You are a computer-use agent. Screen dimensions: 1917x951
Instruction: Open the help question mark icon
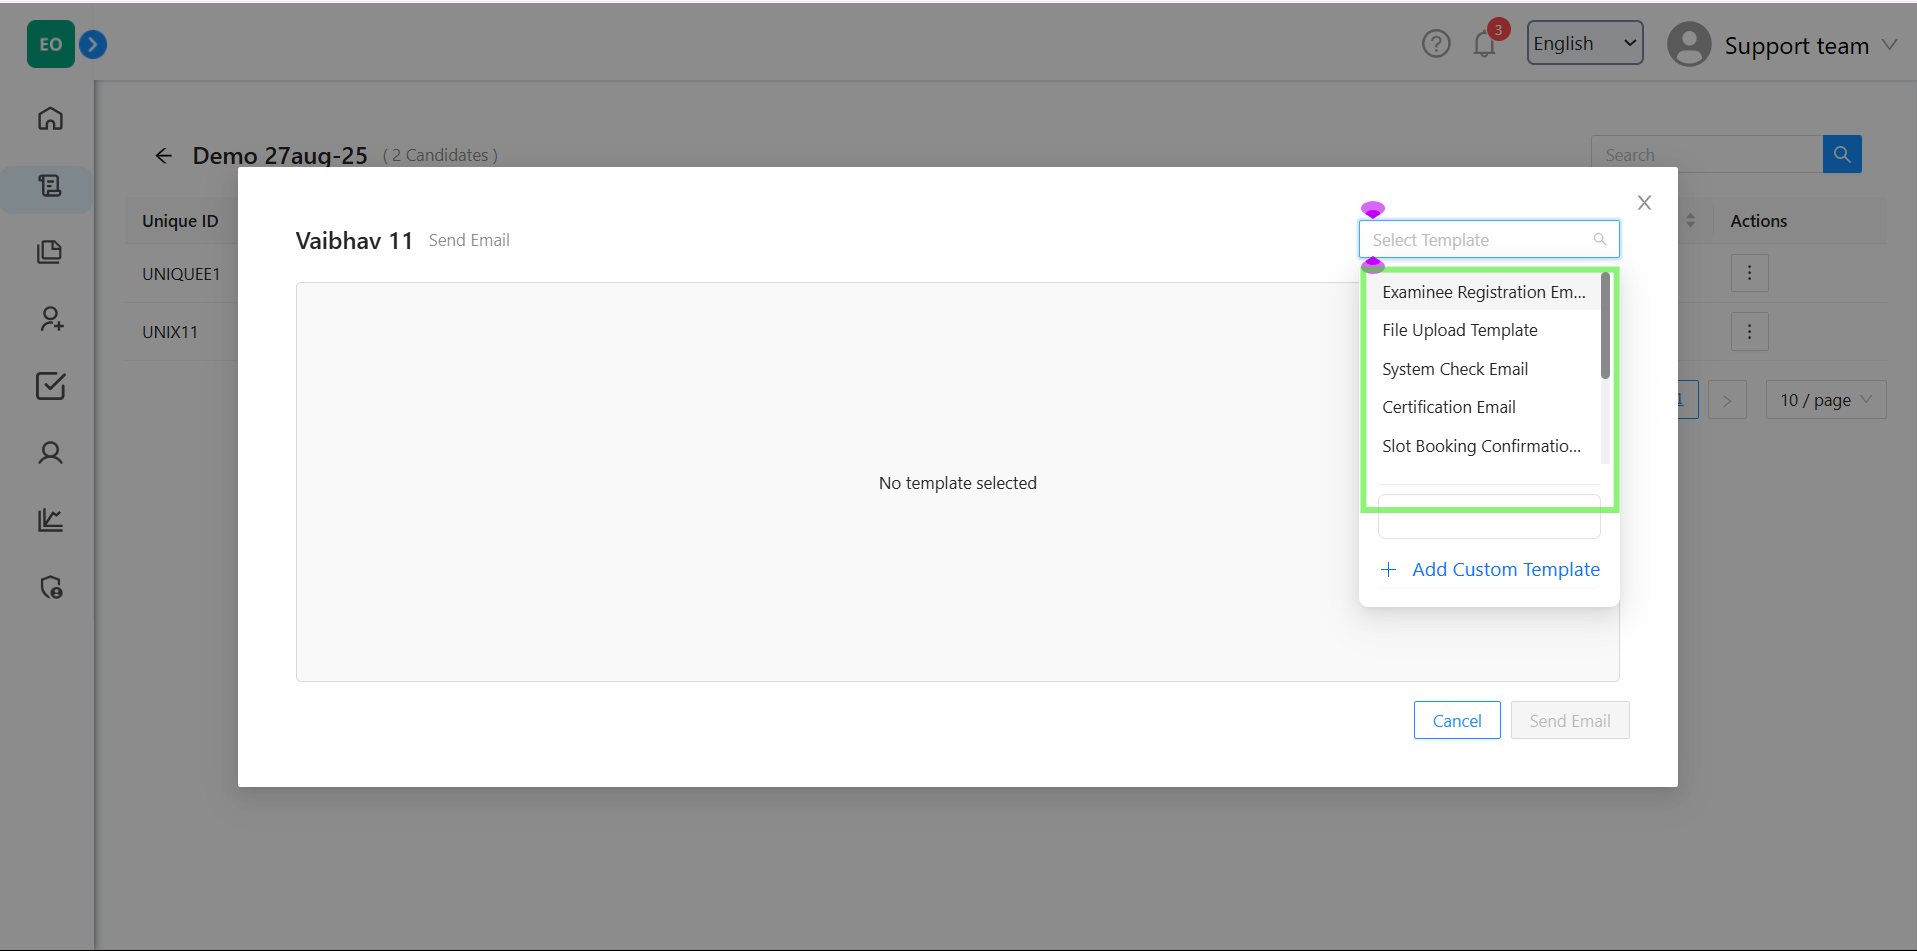click(1436, 44)
